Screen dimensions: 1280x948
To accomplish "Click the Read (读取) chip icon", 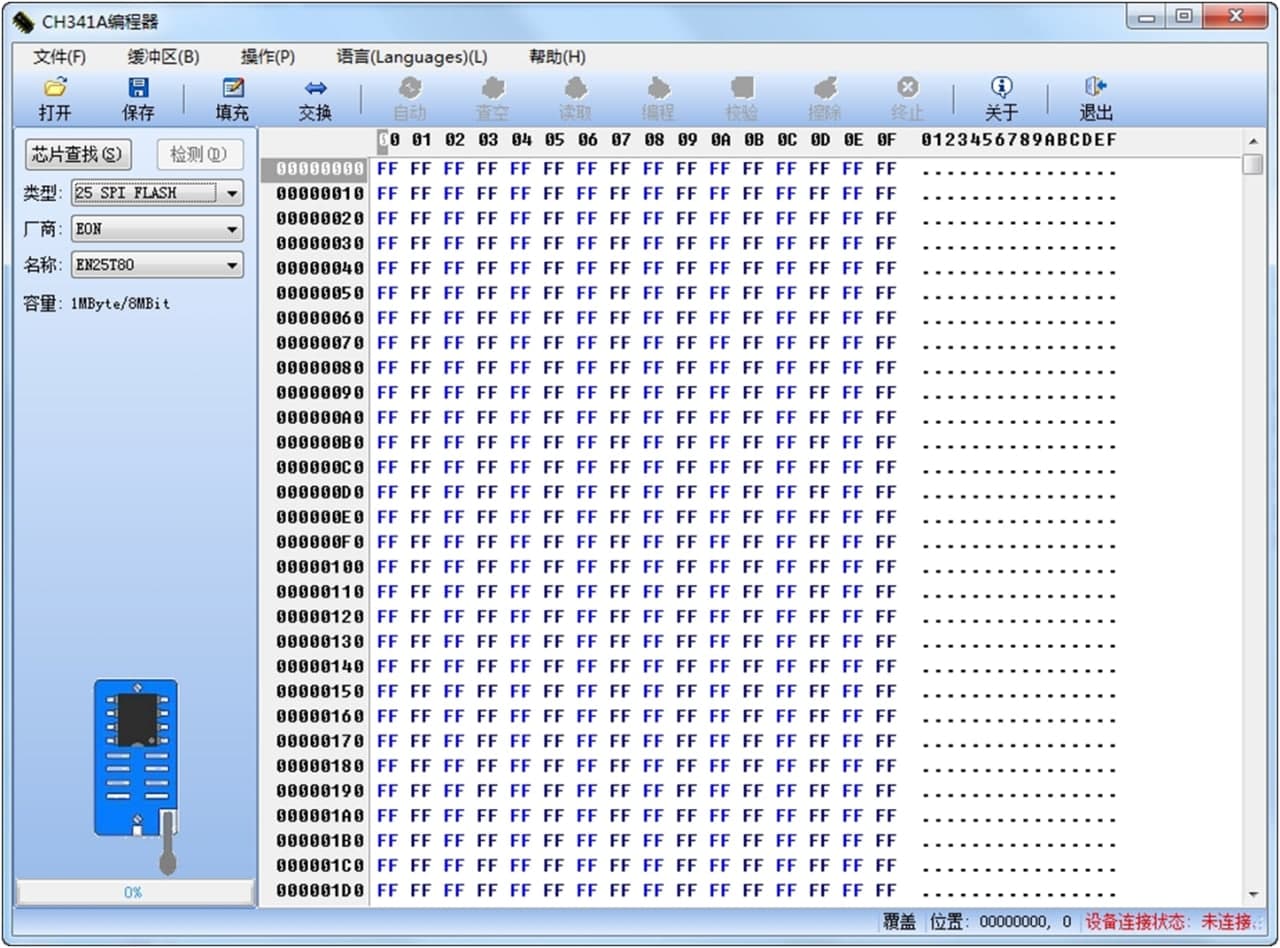I will [x=575, y=87].
